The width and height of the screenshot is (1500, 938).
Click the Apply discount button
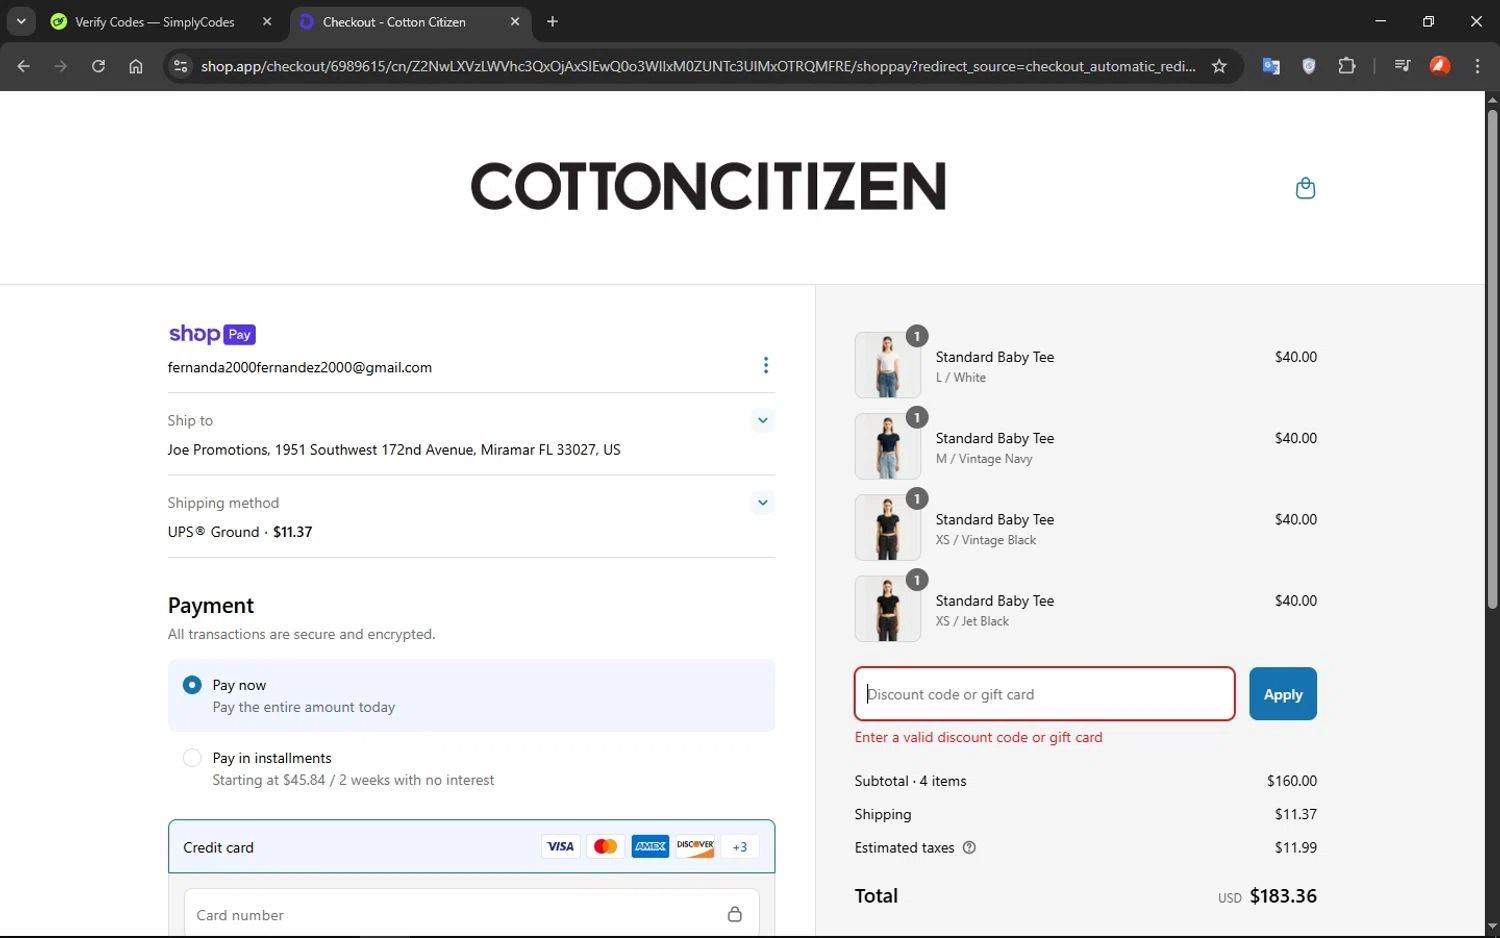coord(1283,694)
